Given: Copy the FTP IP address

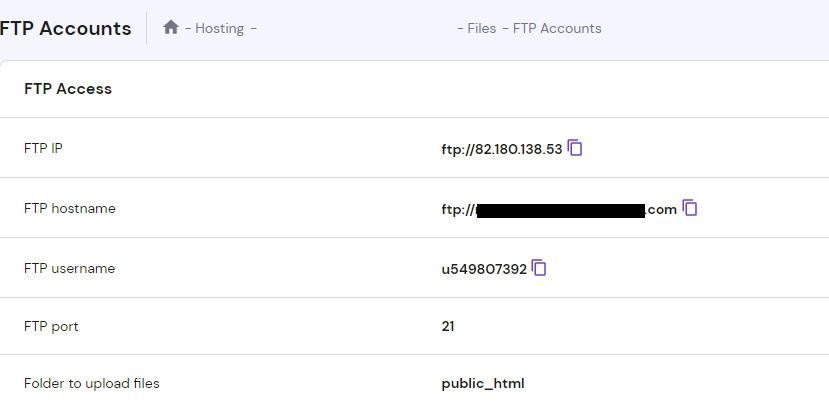Looking at the screenshot, I should 575,148.
